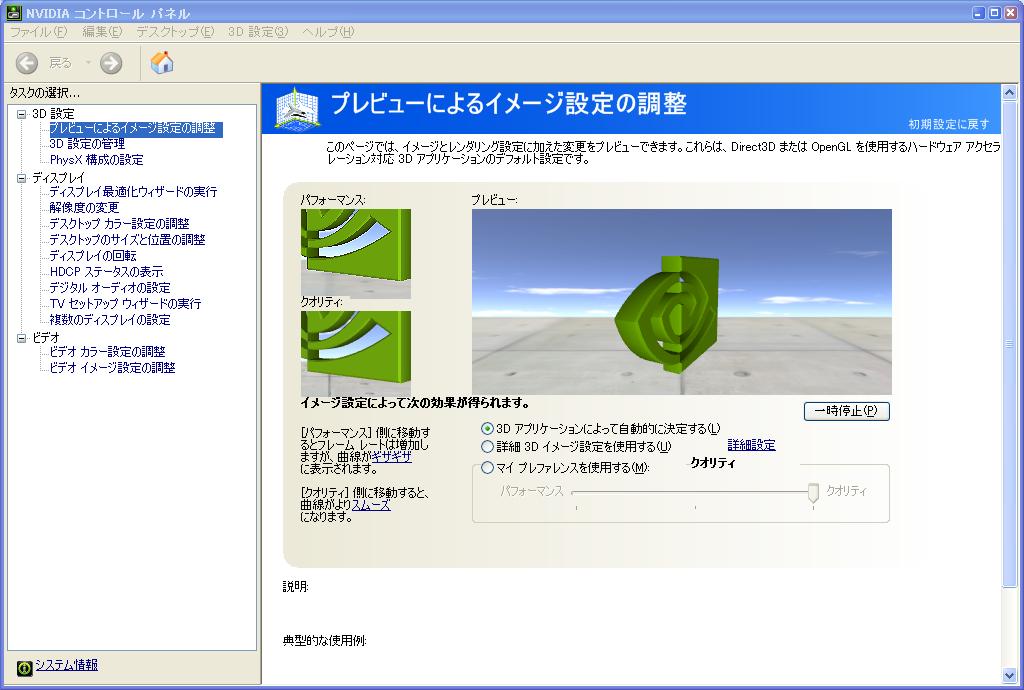Viewport: 1024px width, 690px height.
Task: Click the 3D cube page header icon
Action: pyautogui.click(x=296, y=108)
